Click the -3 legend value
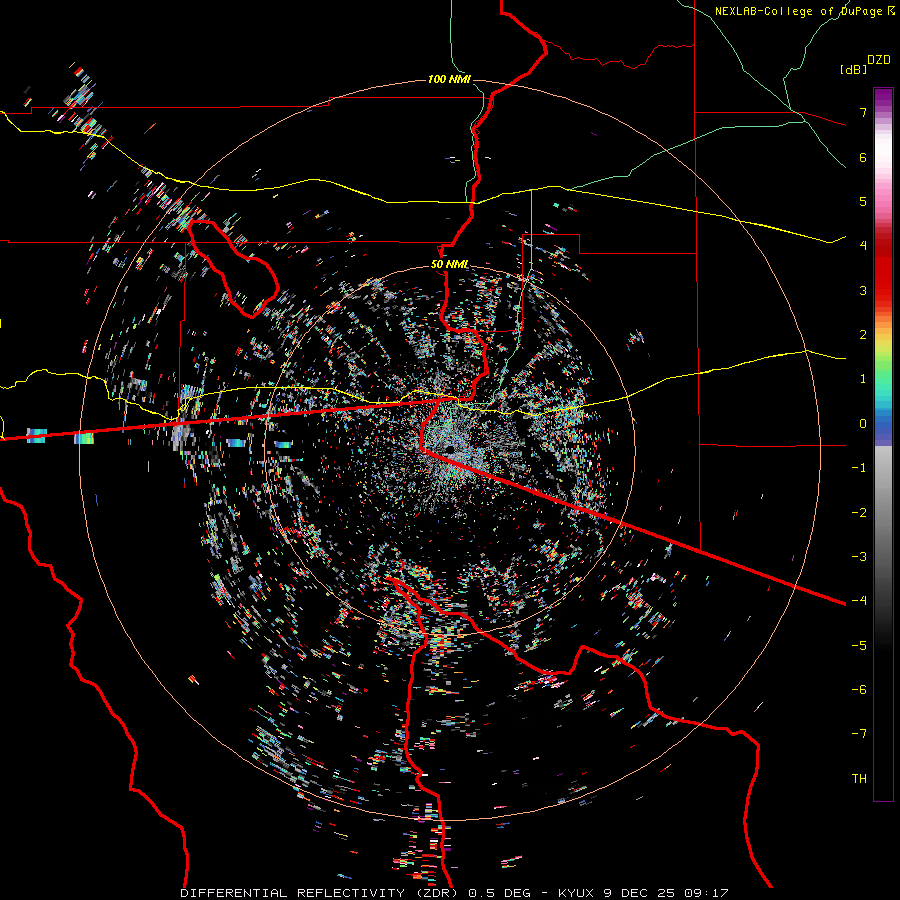 click(859, 557)
